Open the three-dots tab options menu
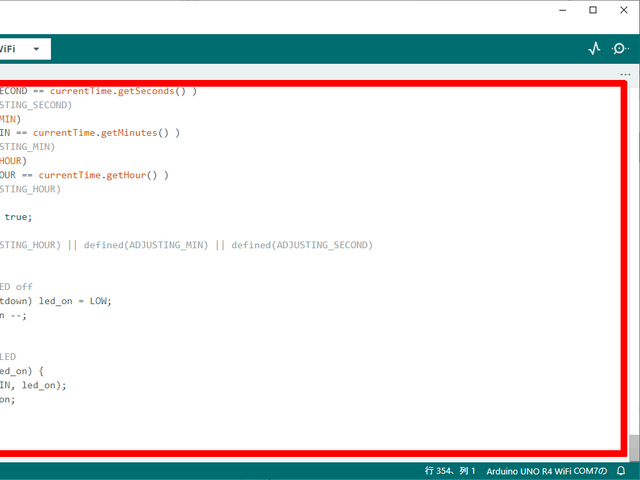 625,72
